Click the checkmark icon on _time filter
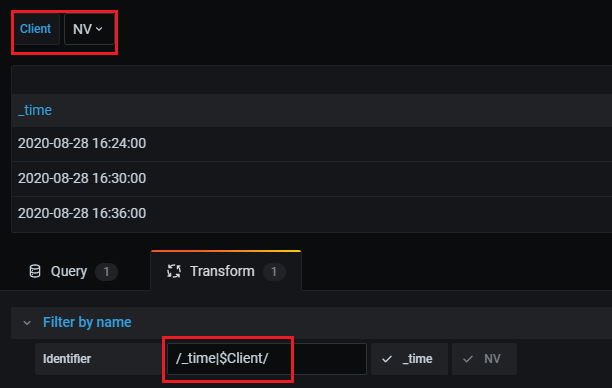This screenshot has width=612, height=388. click(386, 359)
